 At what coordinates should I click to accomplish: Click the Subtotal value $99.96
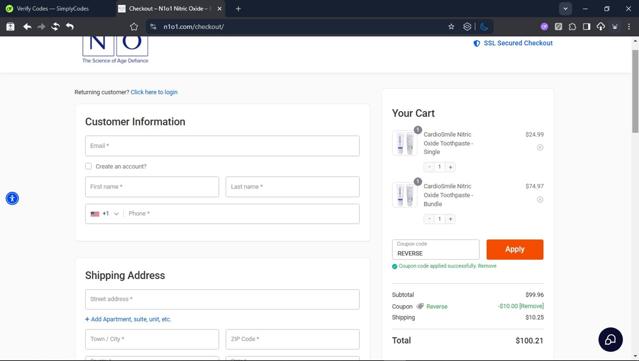[x=534, y=295]
